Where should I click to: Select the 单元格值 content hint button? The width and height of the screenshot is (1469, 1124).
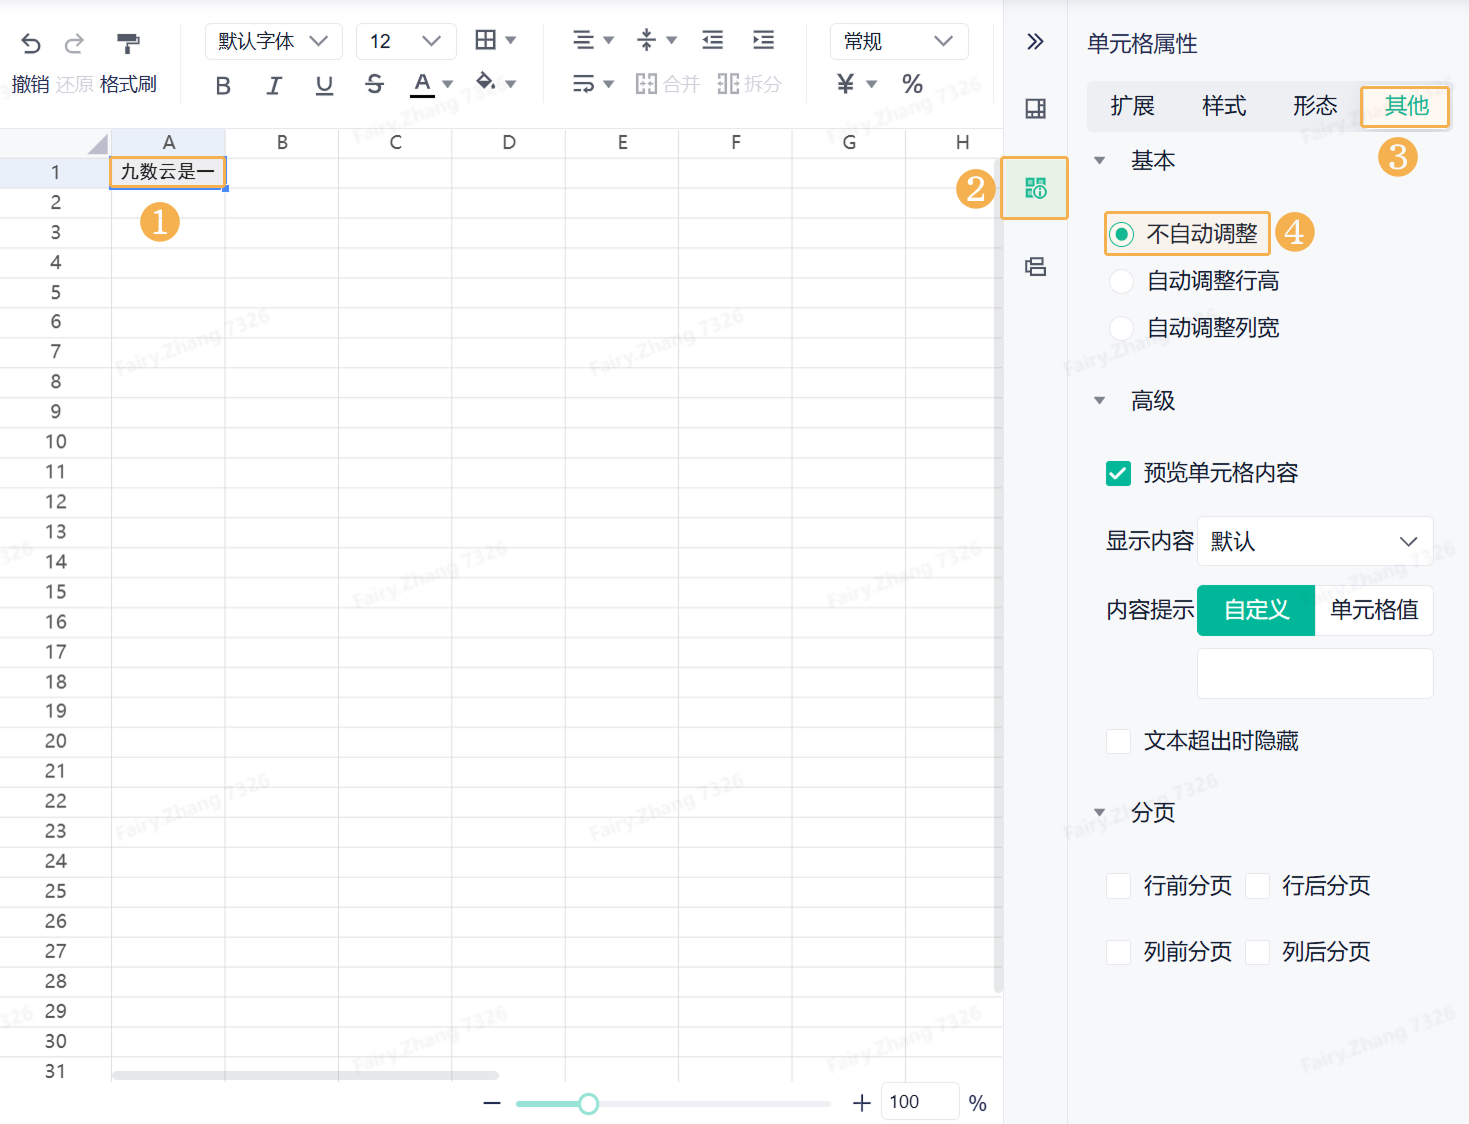[x=1374, y=610]
